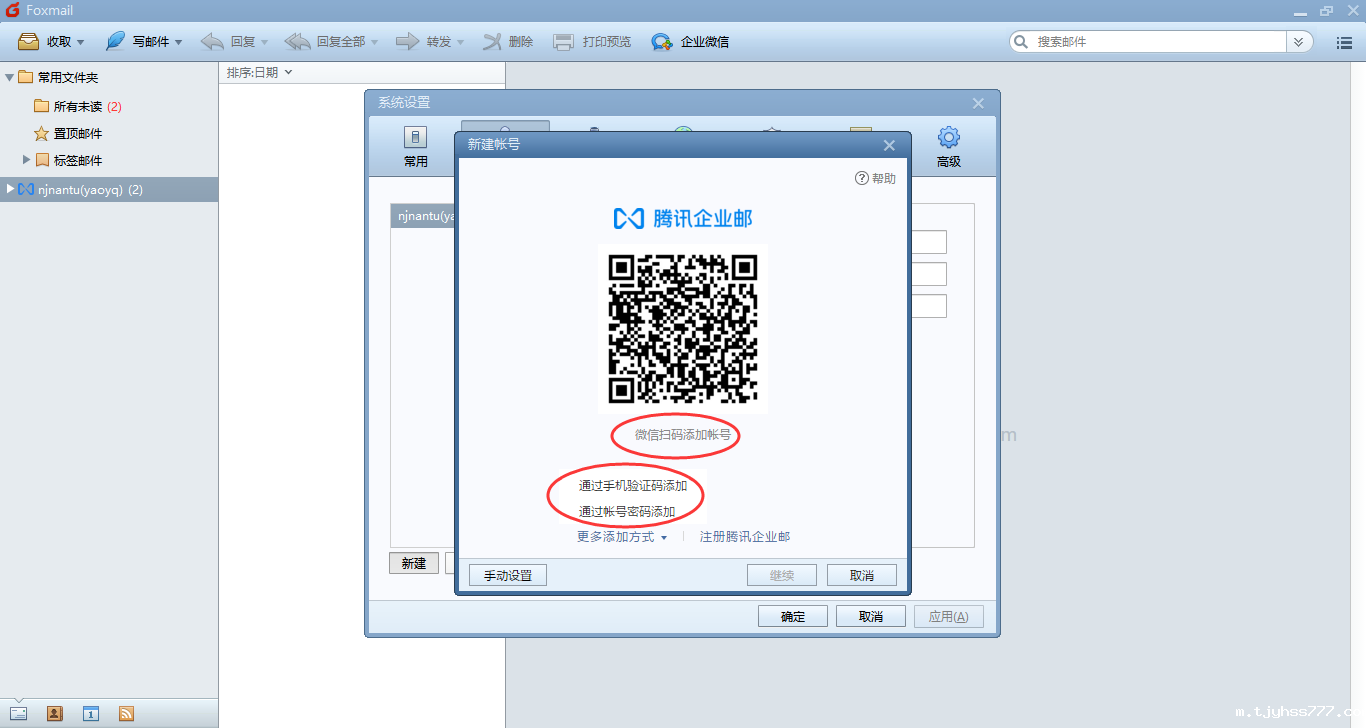Click the 帮助 help icon in dialog
The width and height of the screenshot is (1366, 728).
(862, 178)
